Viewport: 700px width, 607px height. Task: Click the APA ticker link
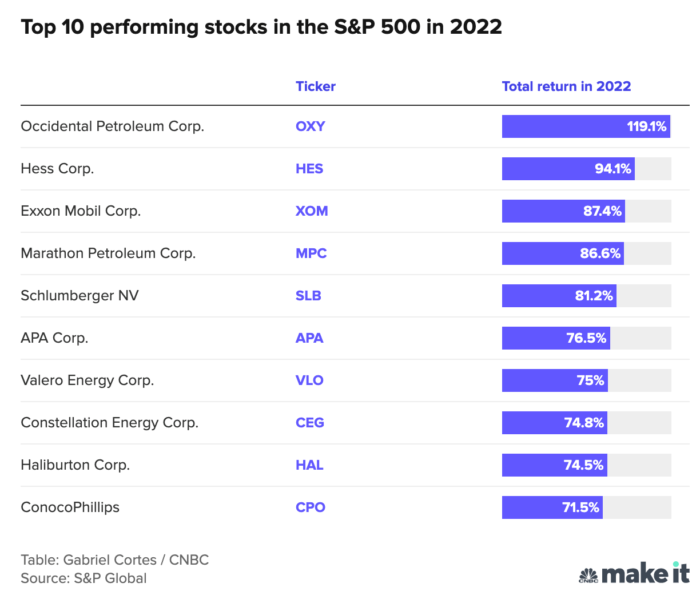point(309,338)
